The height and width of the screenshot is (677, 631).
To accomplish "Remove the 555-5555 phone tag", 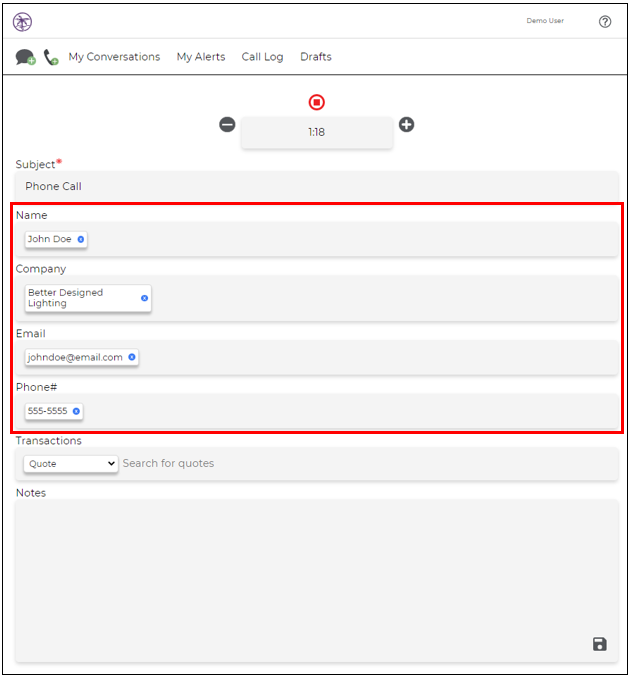I will click(76, 411).
